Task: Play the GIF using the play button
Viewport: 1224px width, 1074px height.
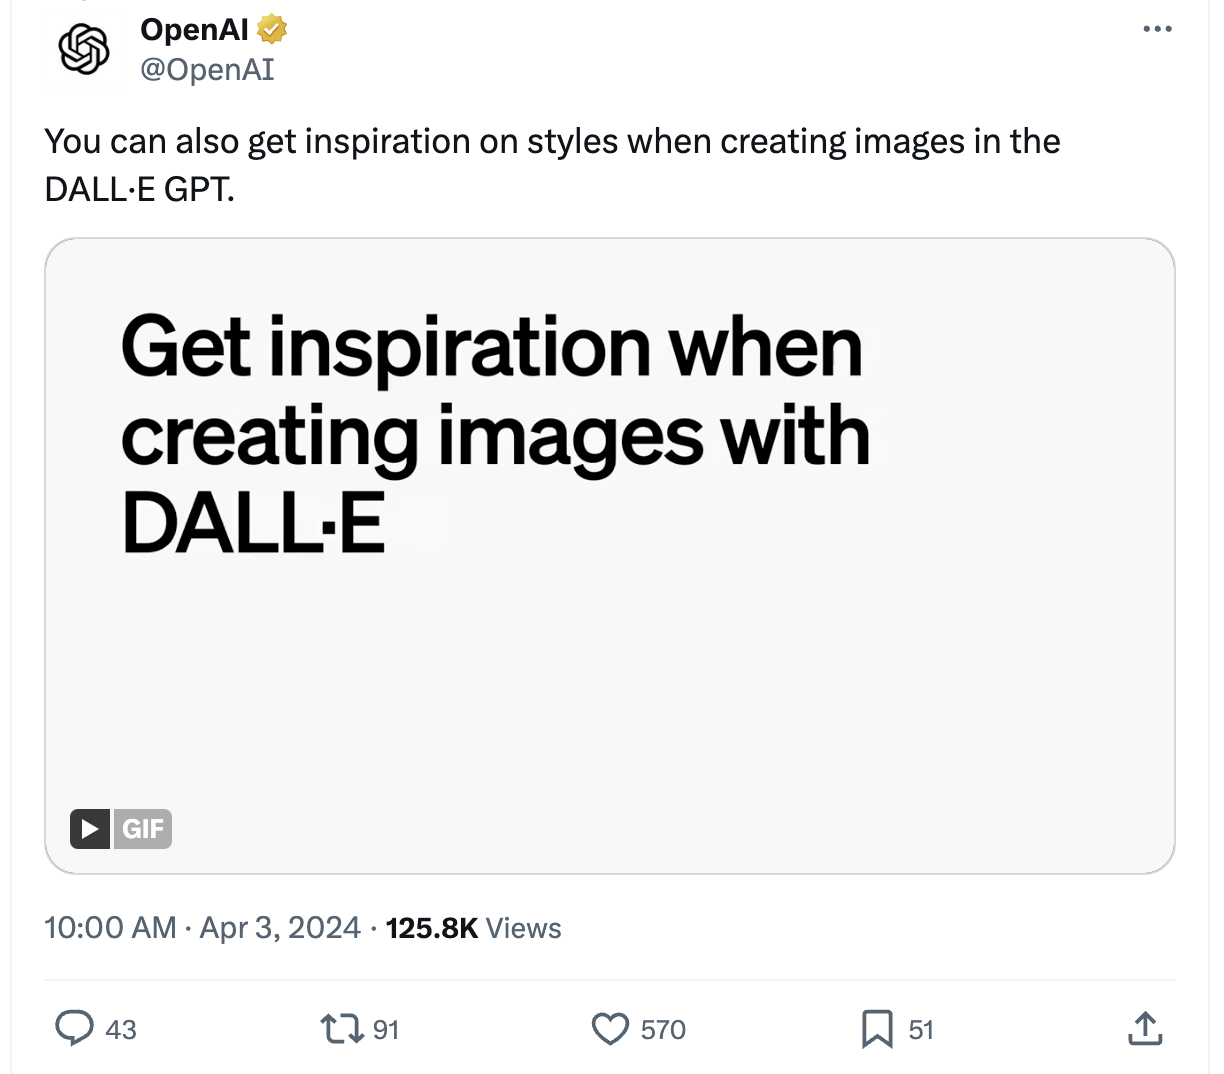Action: pos(90,829)
